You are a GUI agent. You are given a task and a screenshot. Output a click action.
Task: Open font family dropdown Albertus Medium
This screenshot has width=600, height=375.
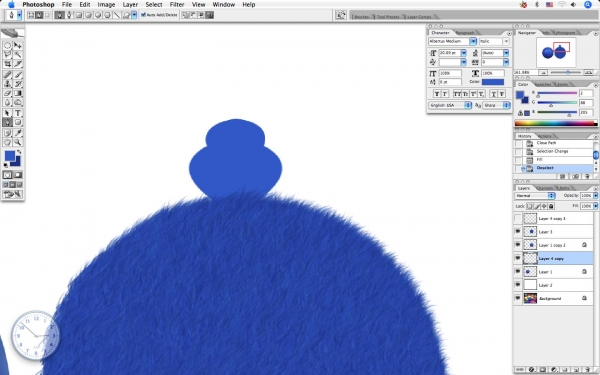pos(473,41)
